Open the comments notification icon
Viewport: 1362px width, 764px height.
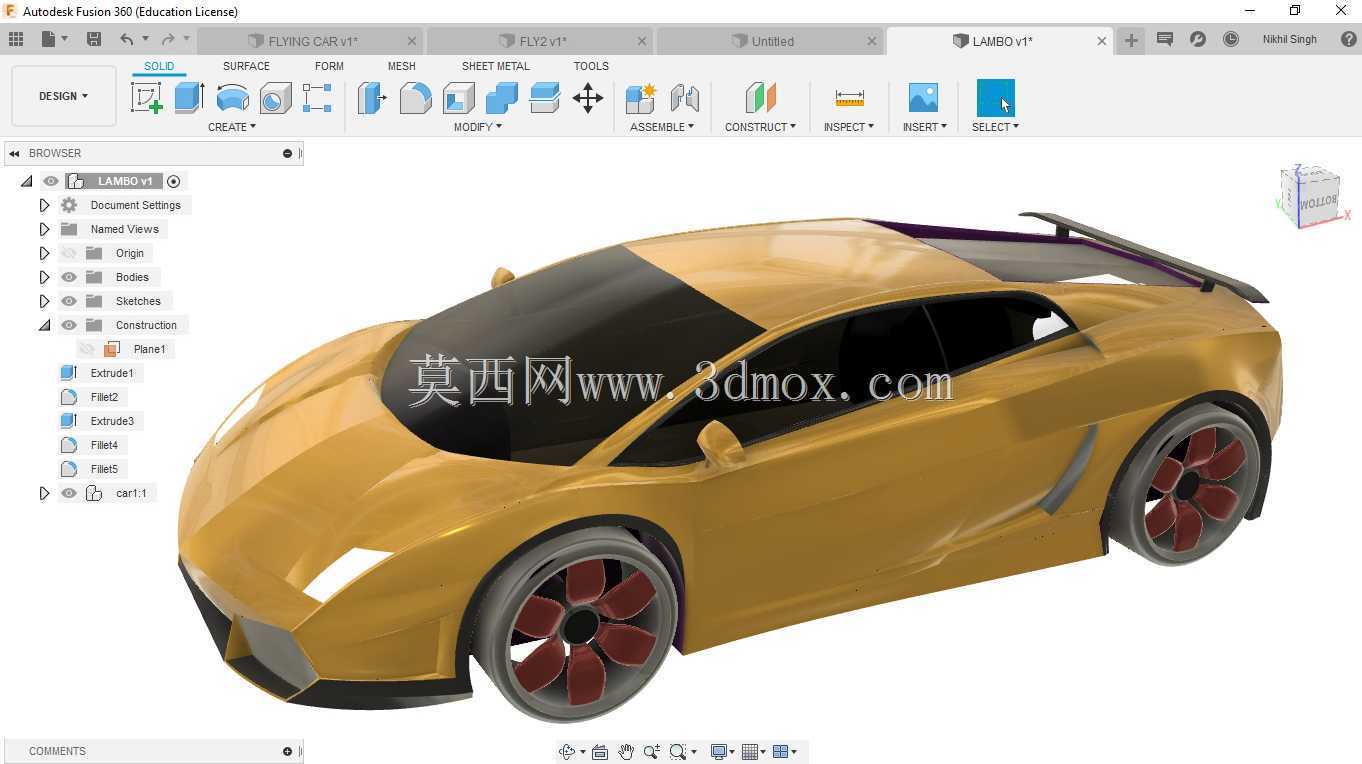pos(1165,39)
